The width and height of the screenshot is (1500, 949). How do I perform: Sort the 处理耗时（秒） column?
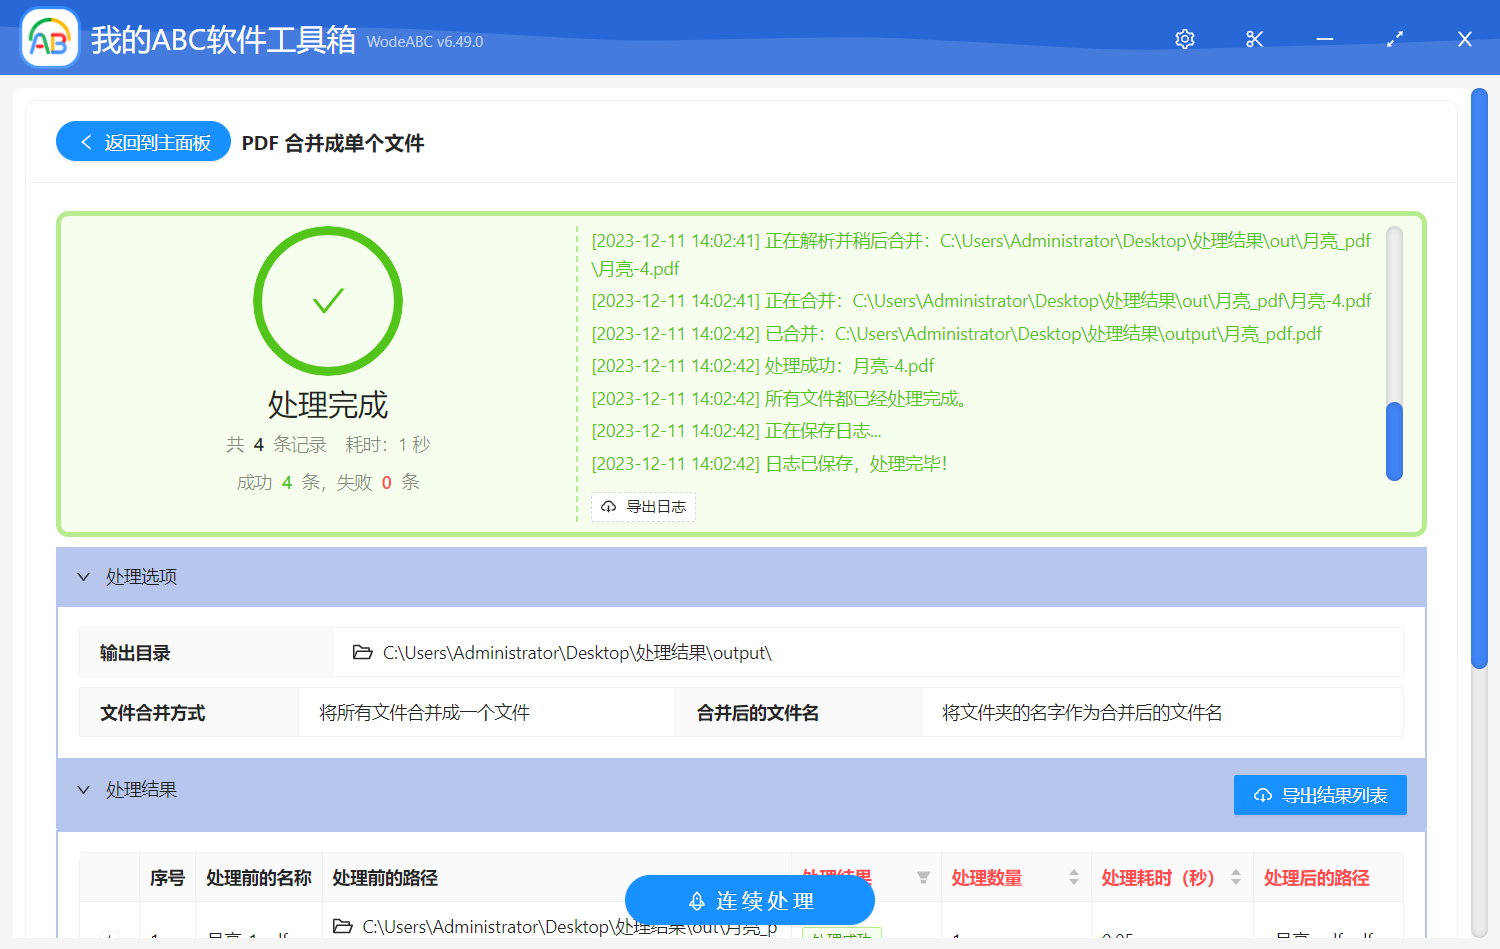pyautogui.click(x=1235, y=877)
